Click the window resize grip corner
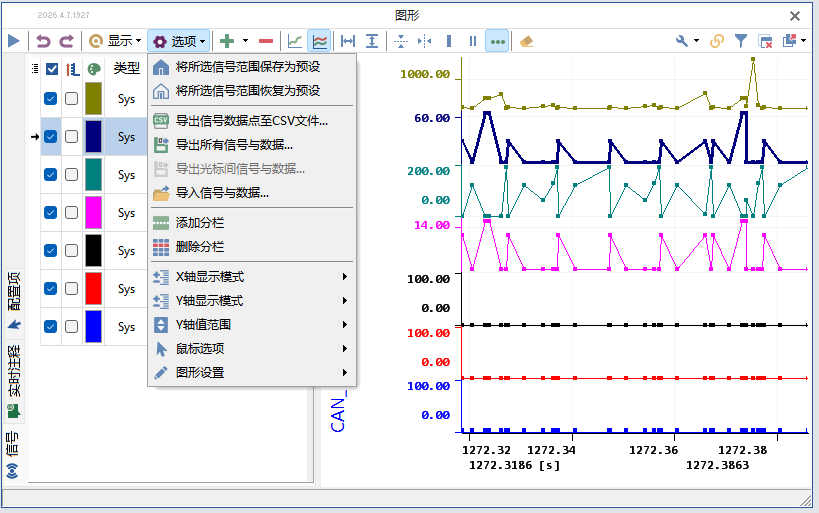The width and height of the screenshot is (819, 513). tap(805, 500)
